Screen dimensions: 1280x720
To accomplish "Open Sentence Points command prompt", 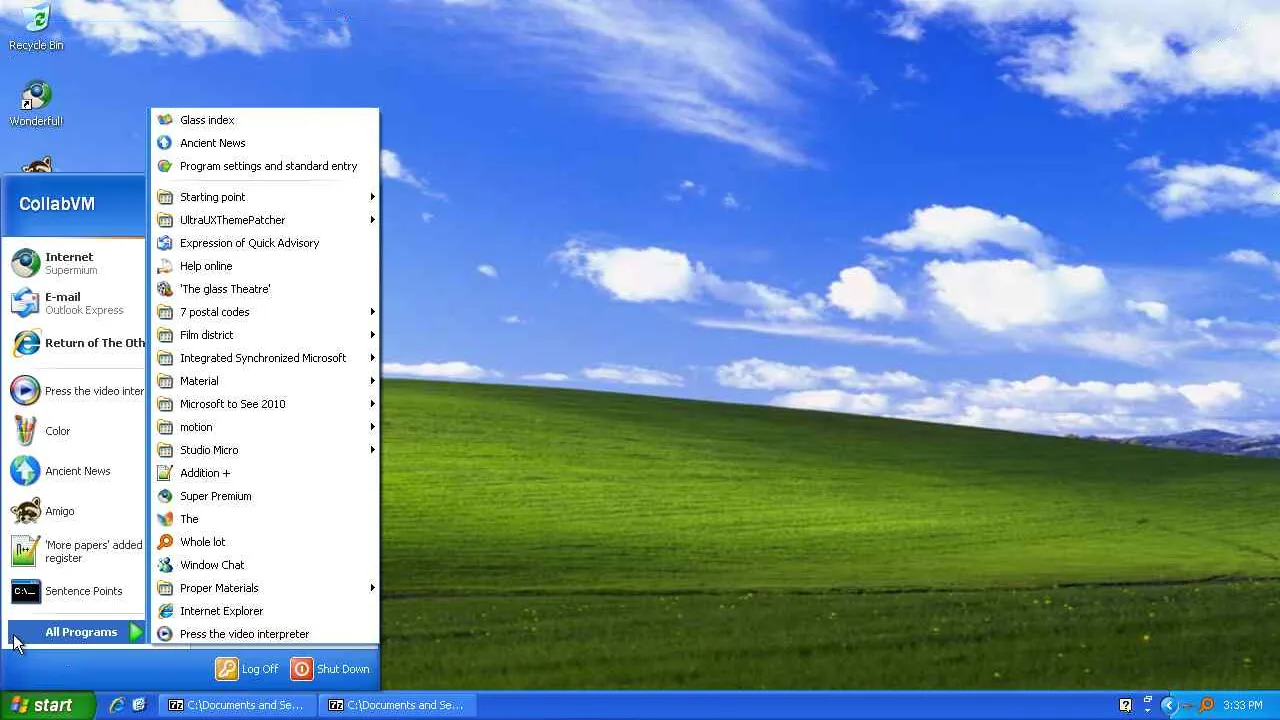I will (x=77, y=591).
